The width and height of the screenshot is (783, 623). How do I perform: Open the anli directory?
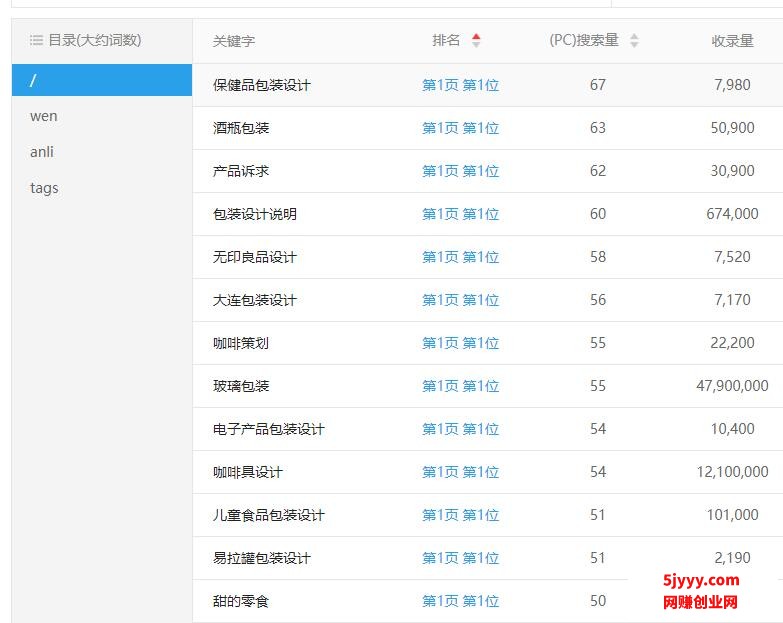42,152
